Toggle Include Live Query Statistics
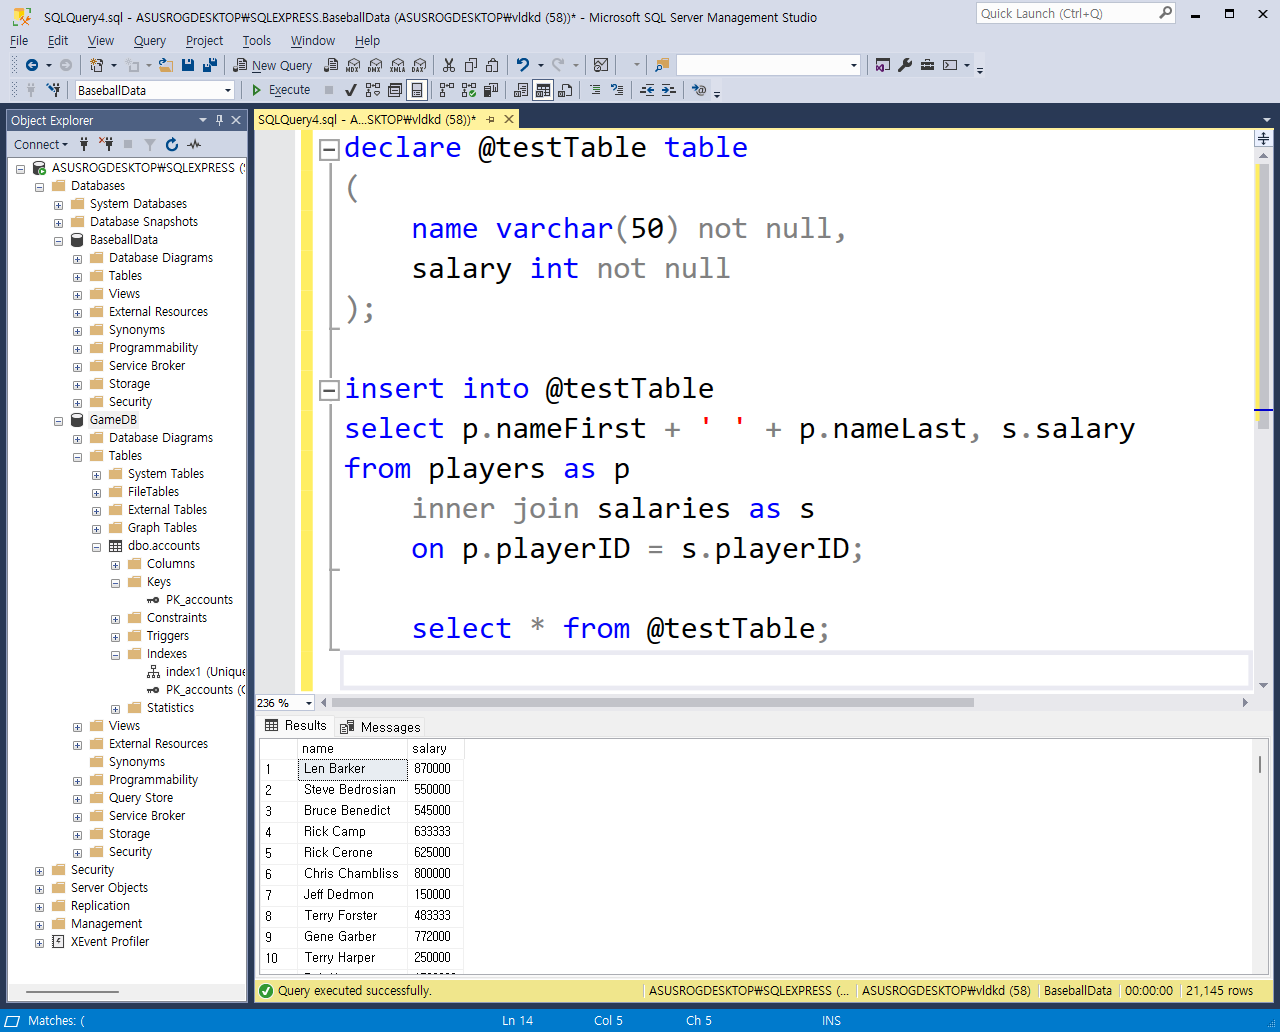 [x=469, y=90]
